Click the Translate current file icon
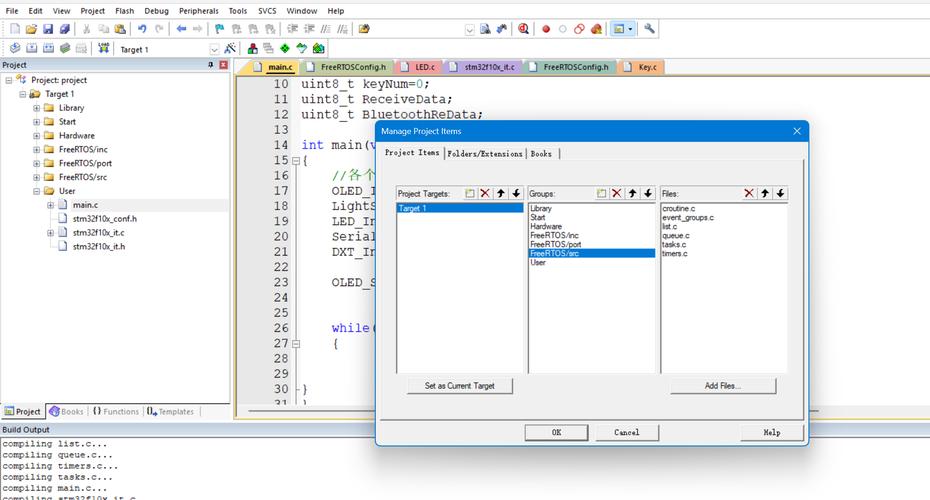 point(15,49)
